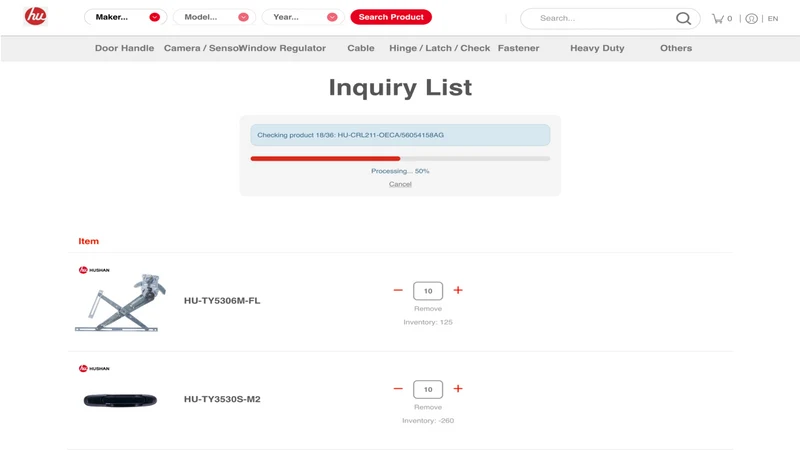This screenshot has width=800, height=450.
Task: Open the Year dropdown
Action: point(303,17)
